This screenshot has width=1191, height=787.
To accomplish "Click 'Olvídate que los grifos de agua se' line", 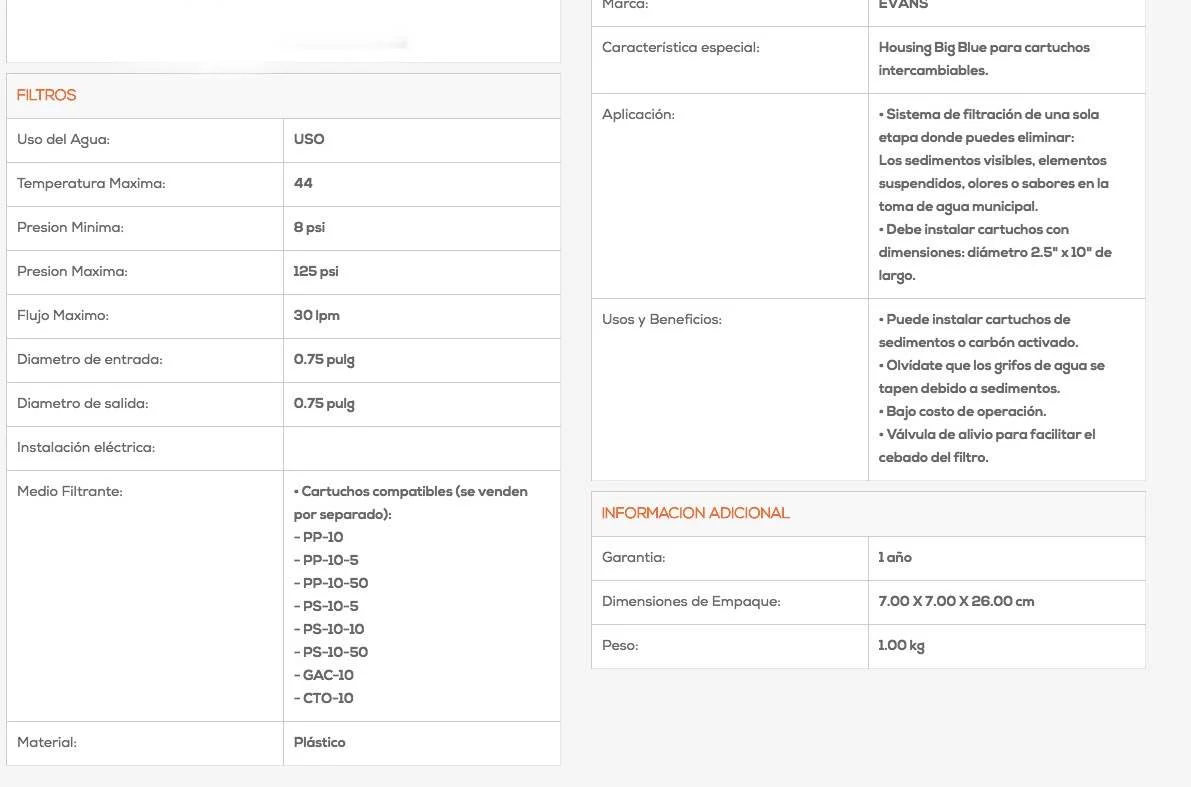I will point(996,365).
